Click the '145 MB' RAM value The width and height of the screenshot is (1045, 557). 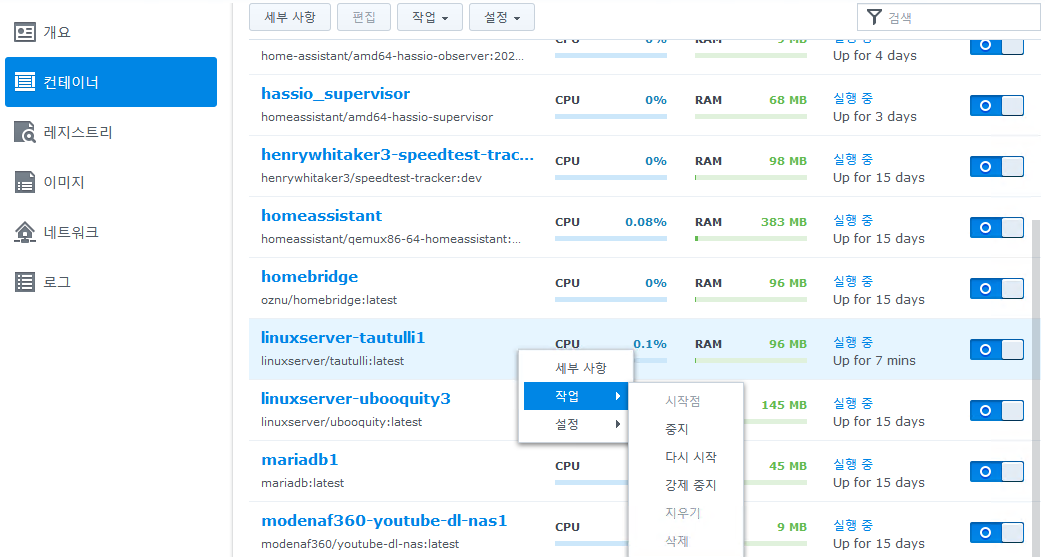(x=784, y=405)
